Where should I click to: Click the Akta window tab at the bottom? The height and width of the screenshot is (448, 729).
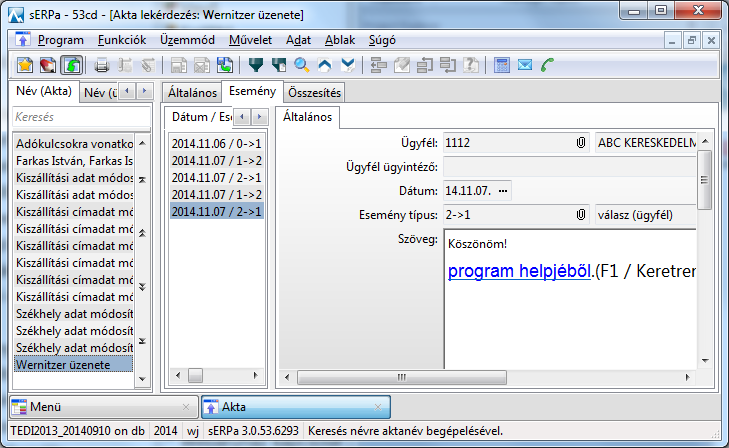point(296,407)
